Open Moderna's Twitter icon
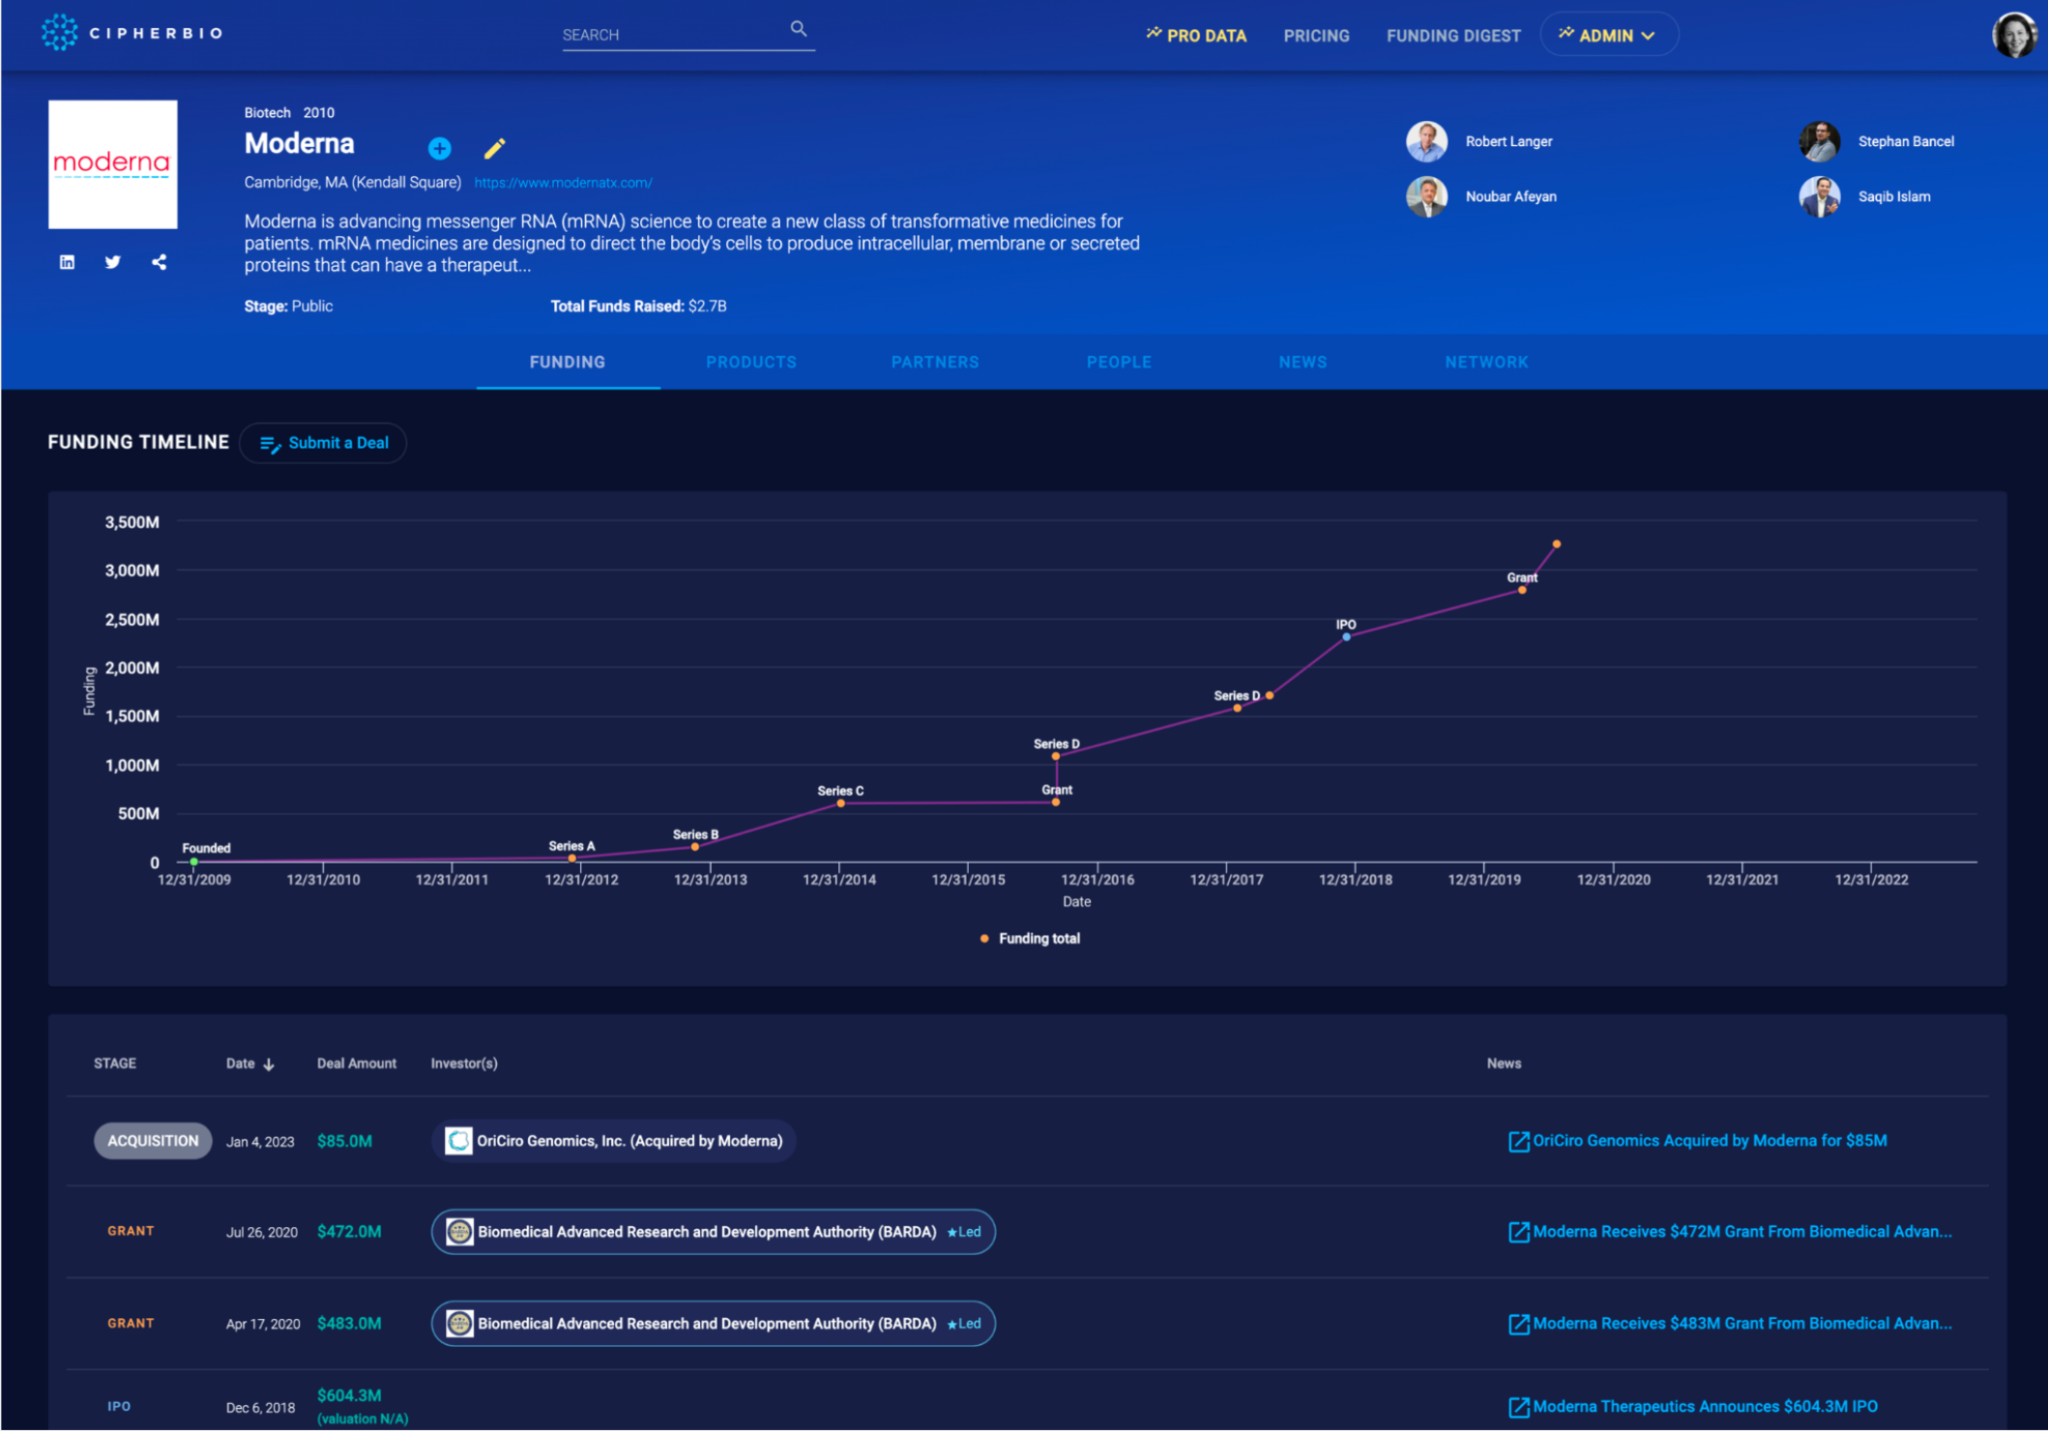The width and height of the screenshot is (2048, 1431). pyautogui.click(x=113, y=262)
